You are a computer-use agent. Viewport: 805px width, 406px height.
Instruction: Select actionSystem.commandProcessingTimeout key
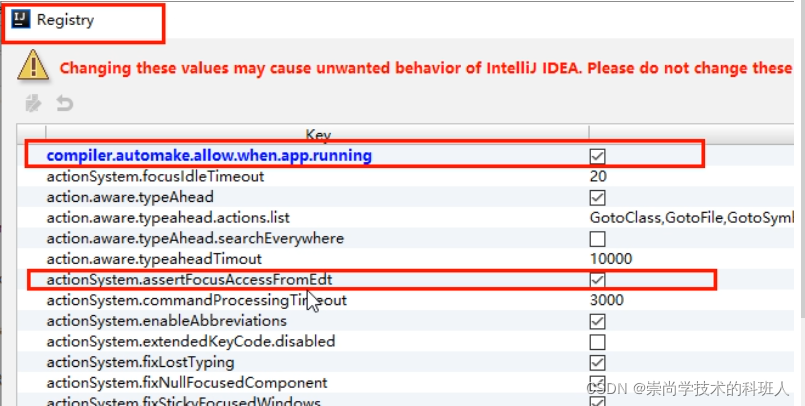pyautogui.click(x=197, y=300)
